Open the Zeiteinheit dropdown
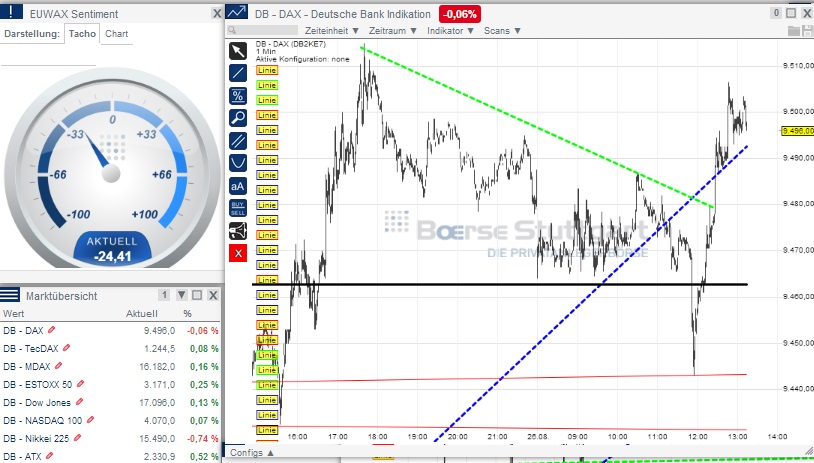Screen dimensions: 814x463 click(332, 31)
